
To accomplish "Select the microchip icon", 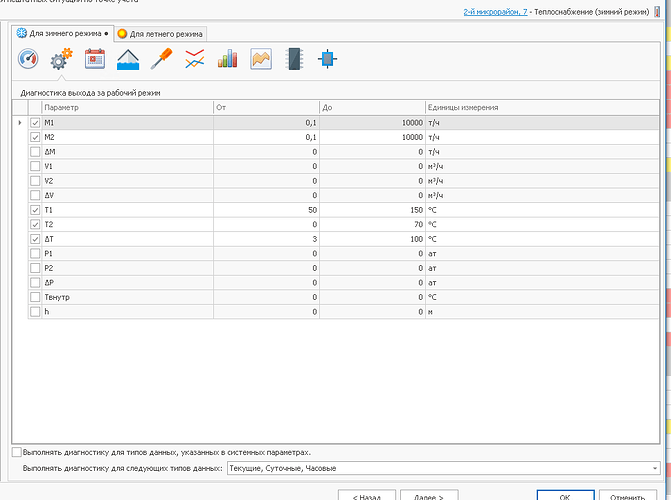I will pyautogui.click(x=293, y=60).
